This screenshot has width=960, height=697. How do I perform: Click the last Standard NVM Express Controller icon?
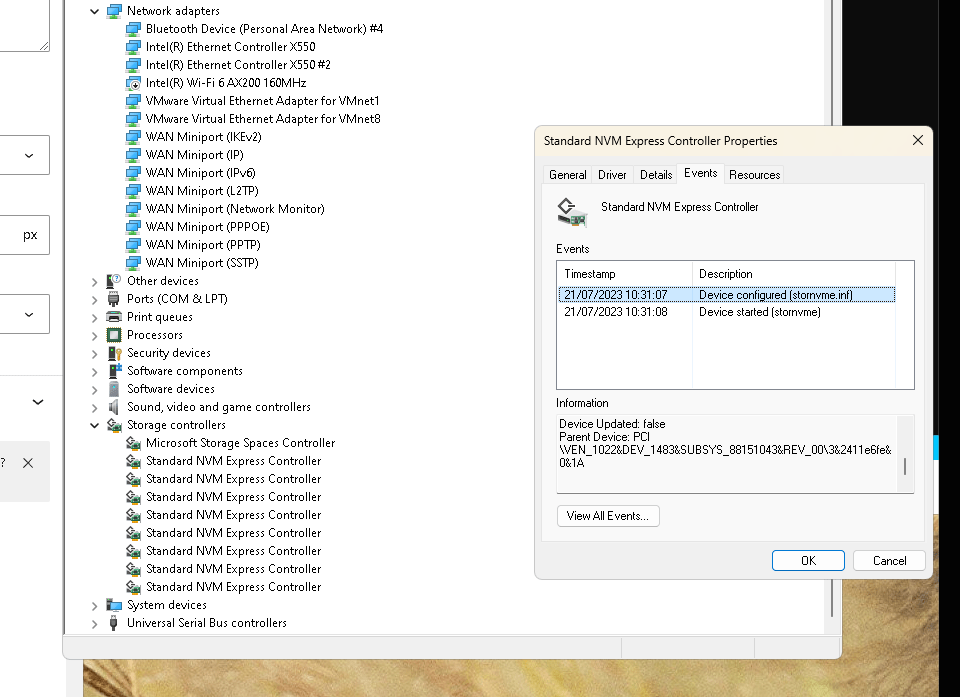click(133, 587)
